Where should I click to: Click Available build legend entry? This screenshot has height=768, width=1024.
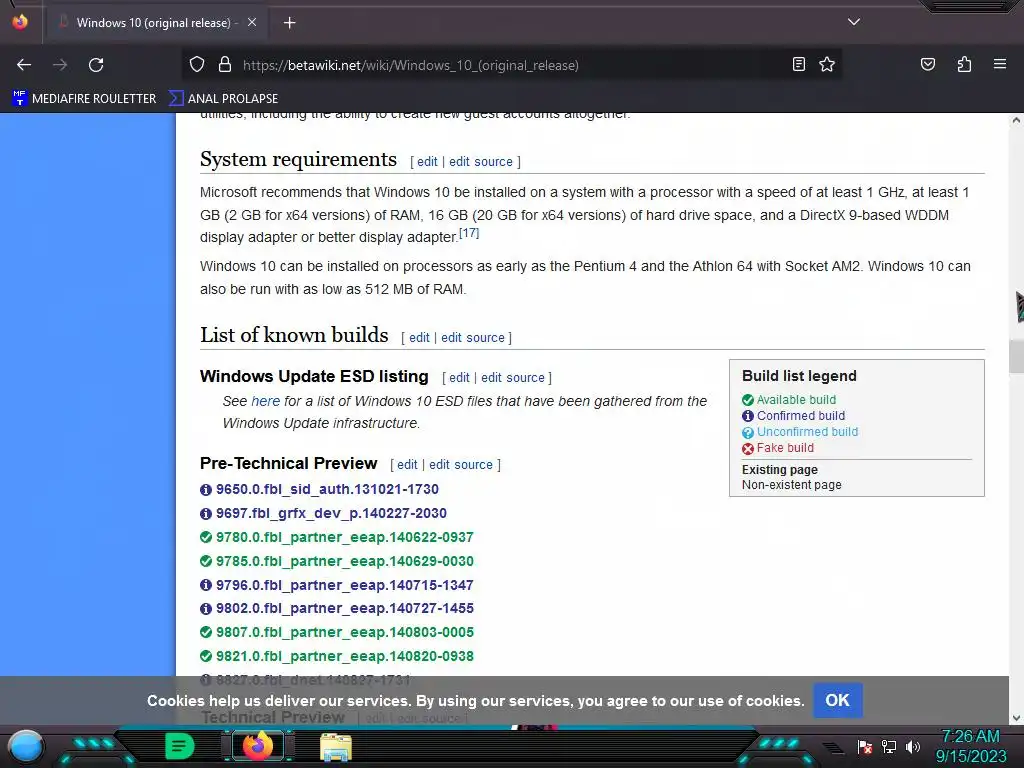(796, 400)
